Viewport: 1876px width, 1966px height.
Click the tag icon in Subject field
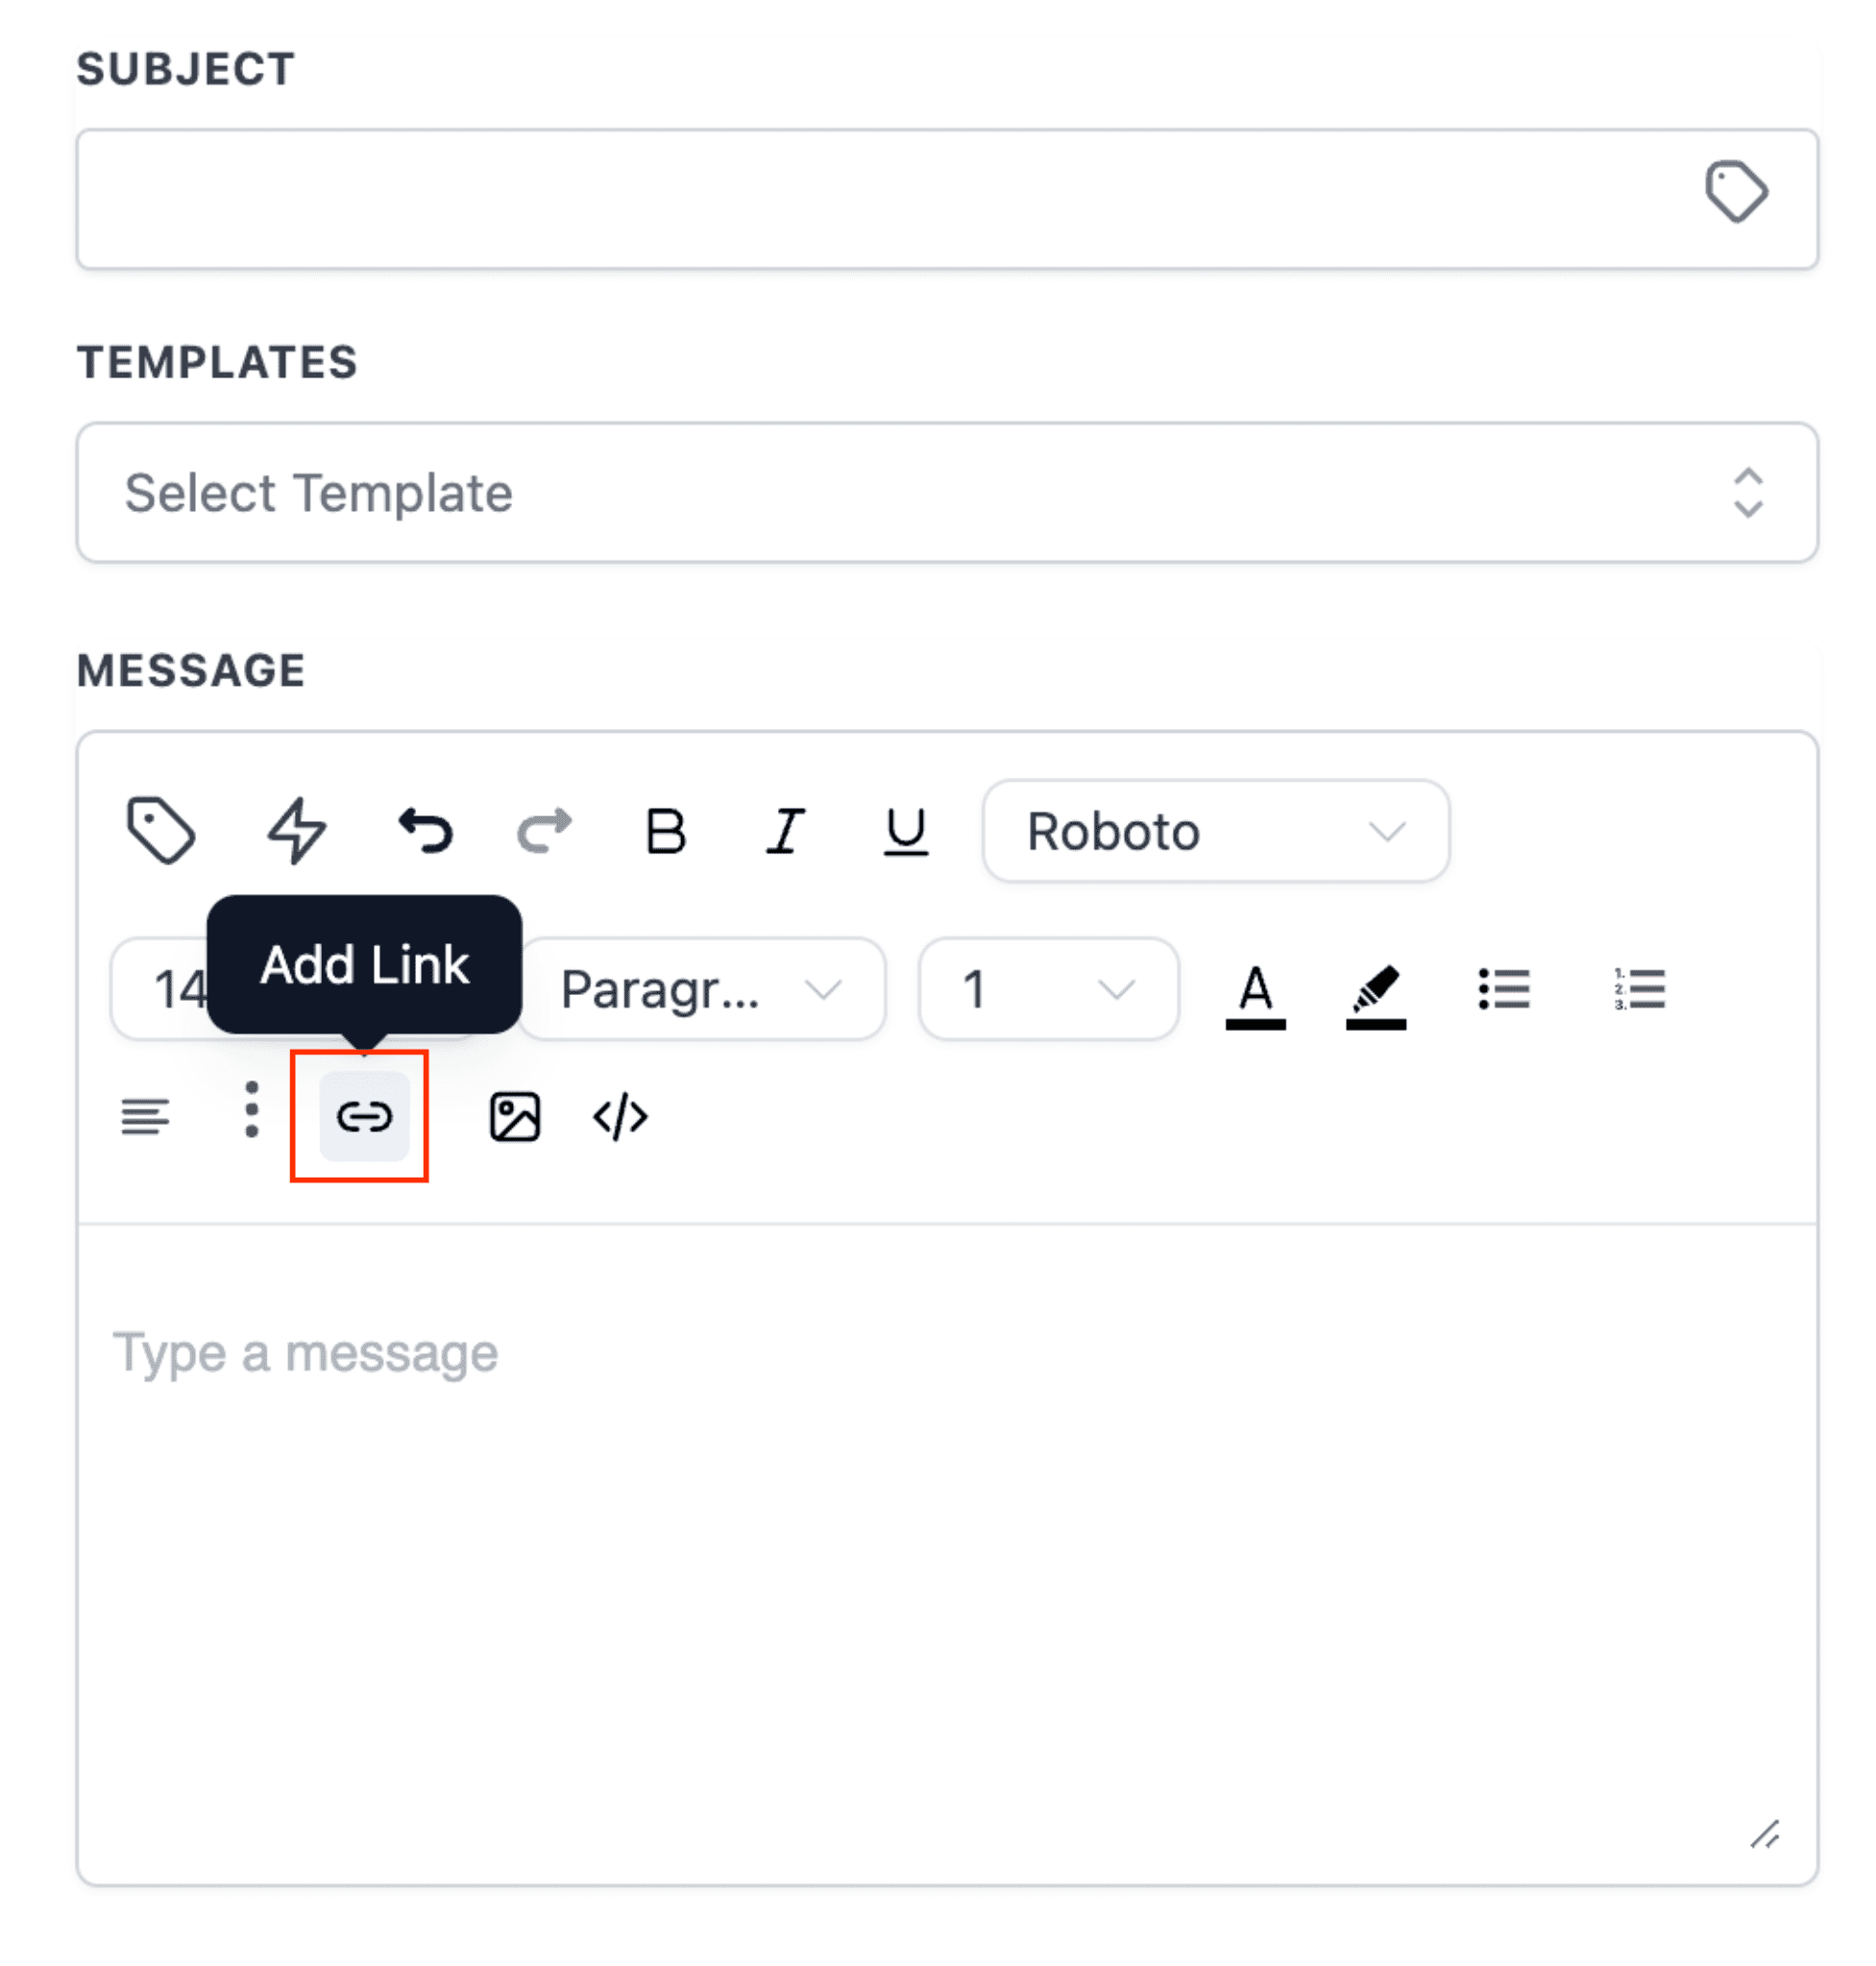click(x=1737, y=191)
